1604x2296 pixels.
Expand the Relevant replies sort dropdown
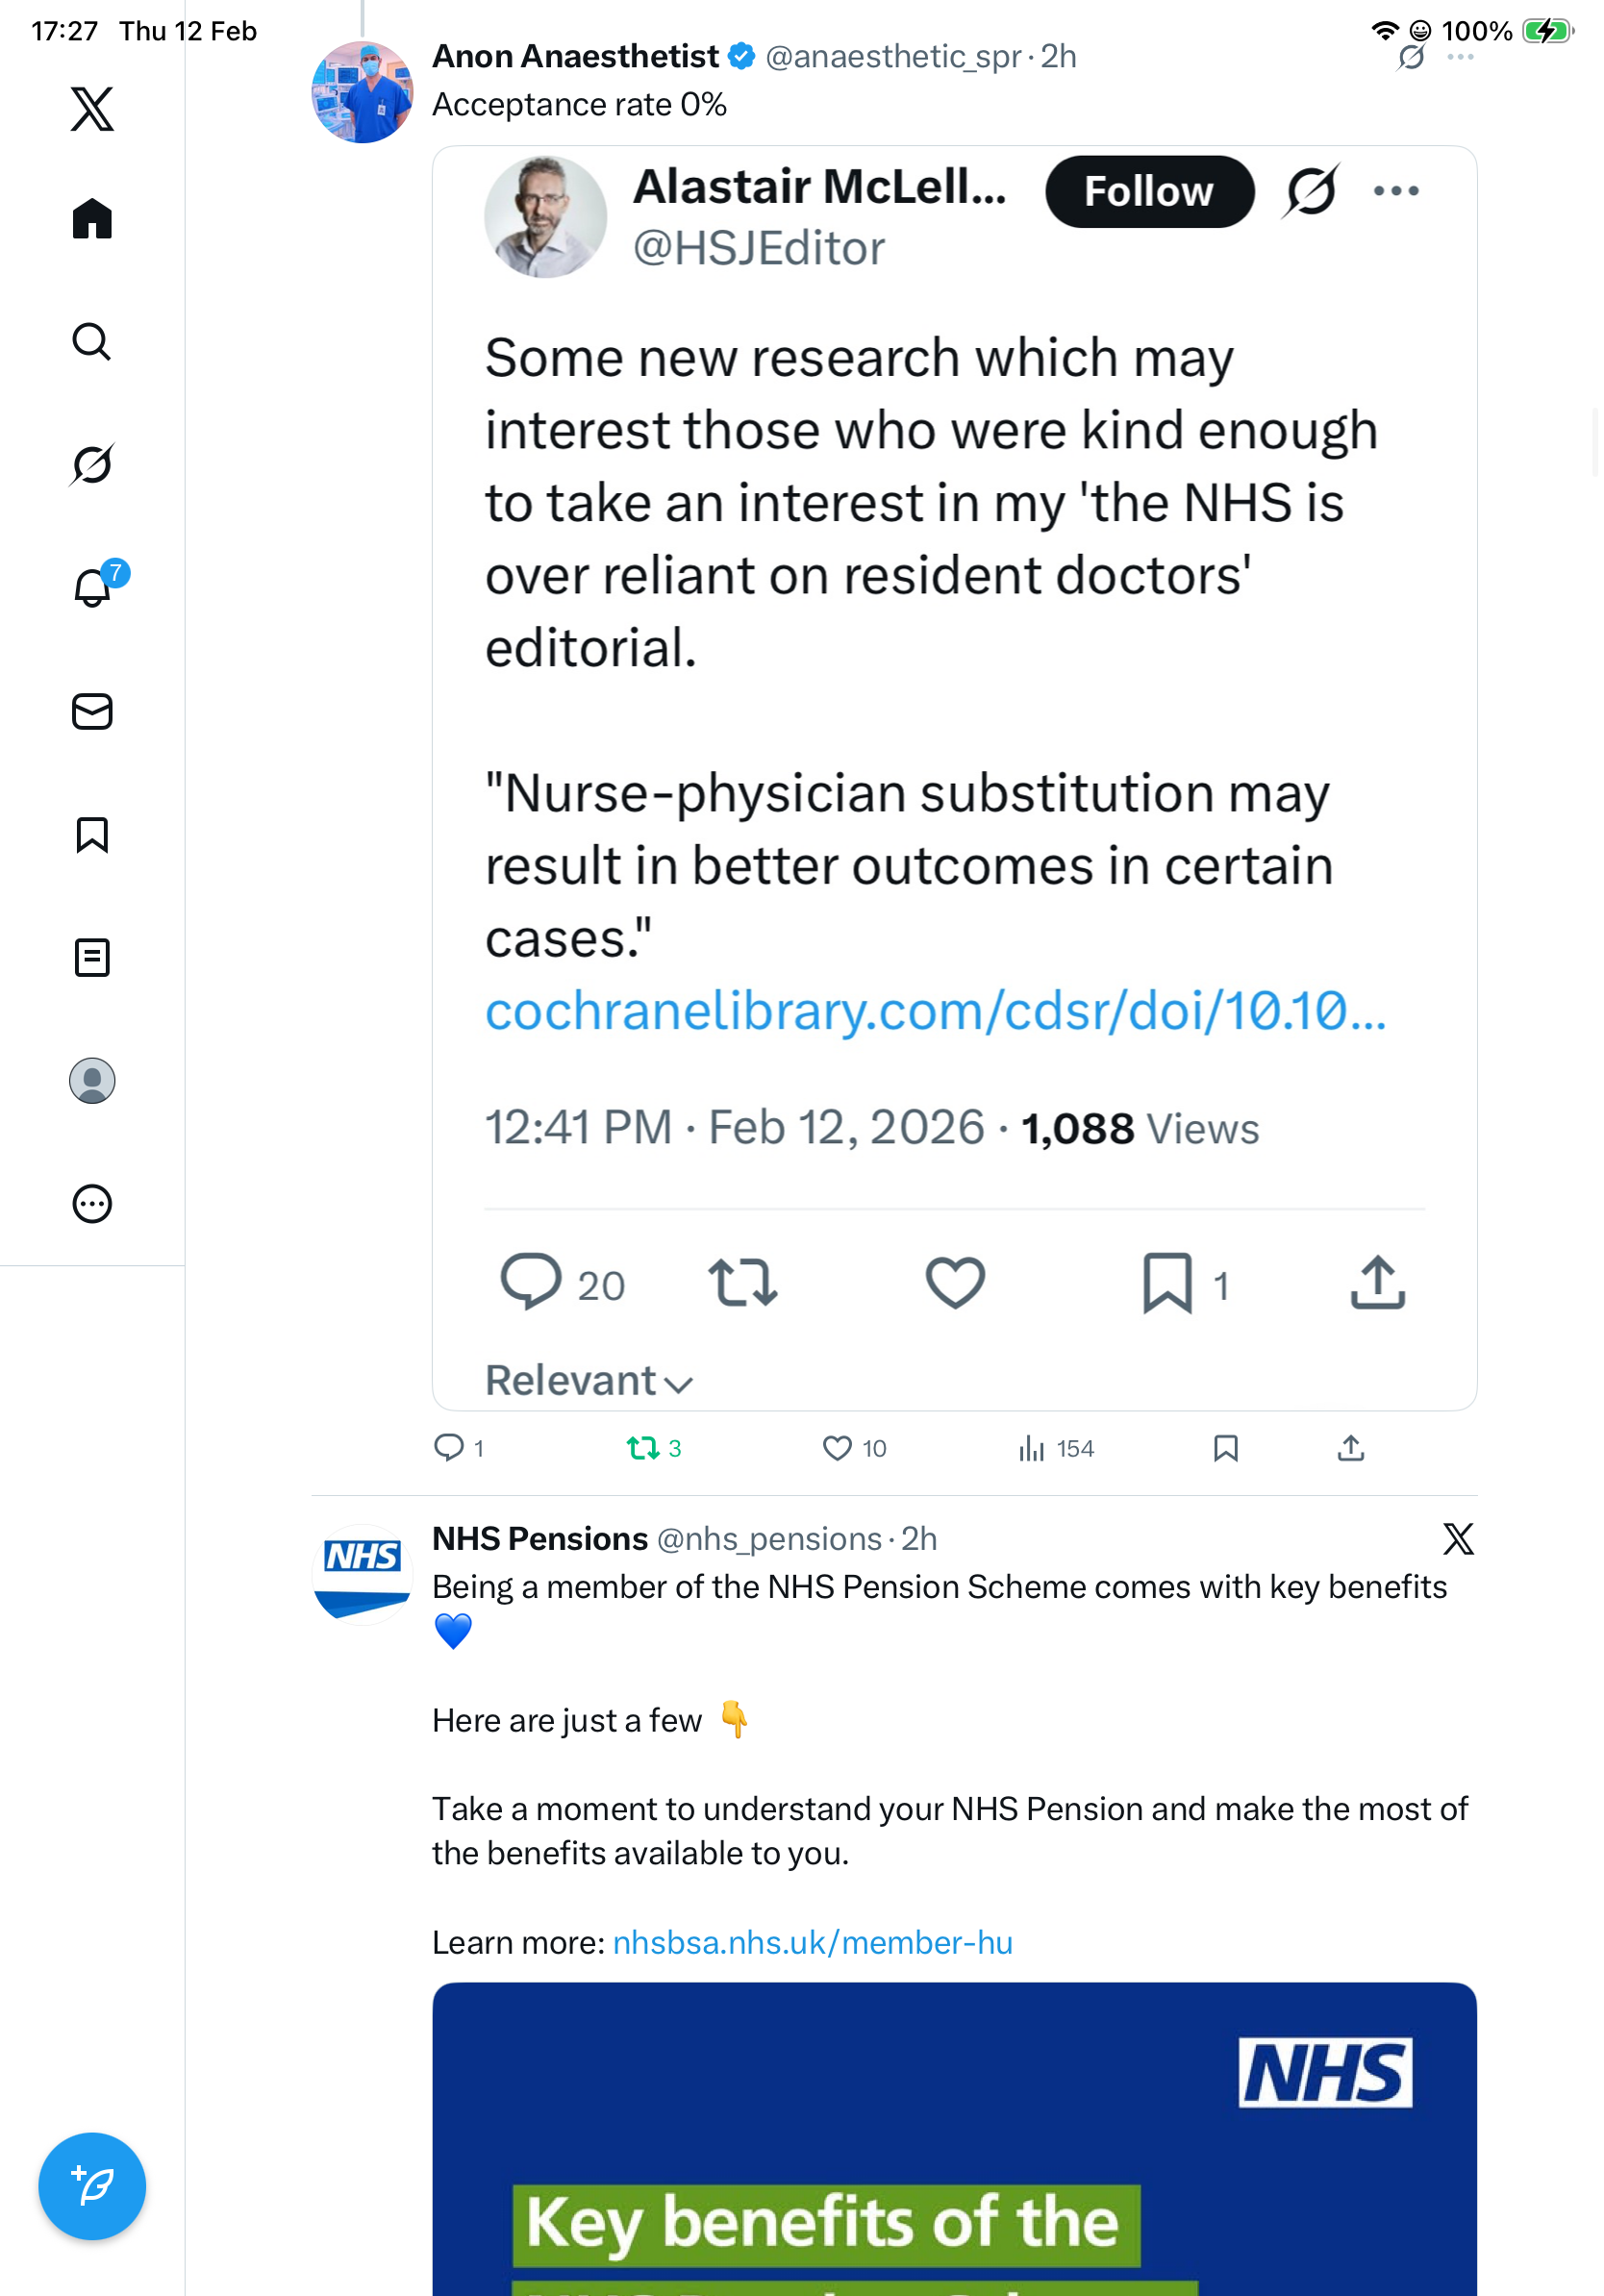(589, 1381)
